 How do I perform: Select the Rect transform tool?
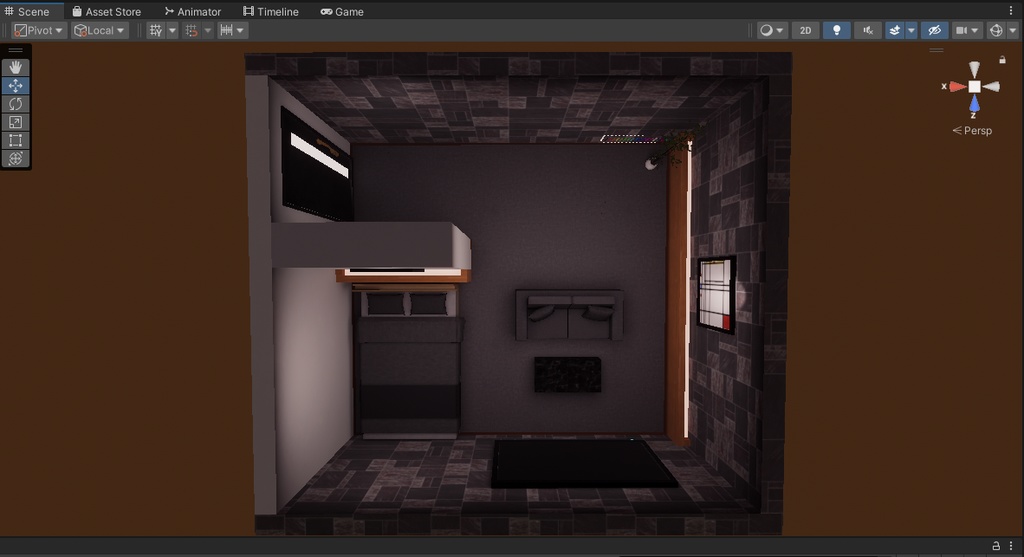16,140
